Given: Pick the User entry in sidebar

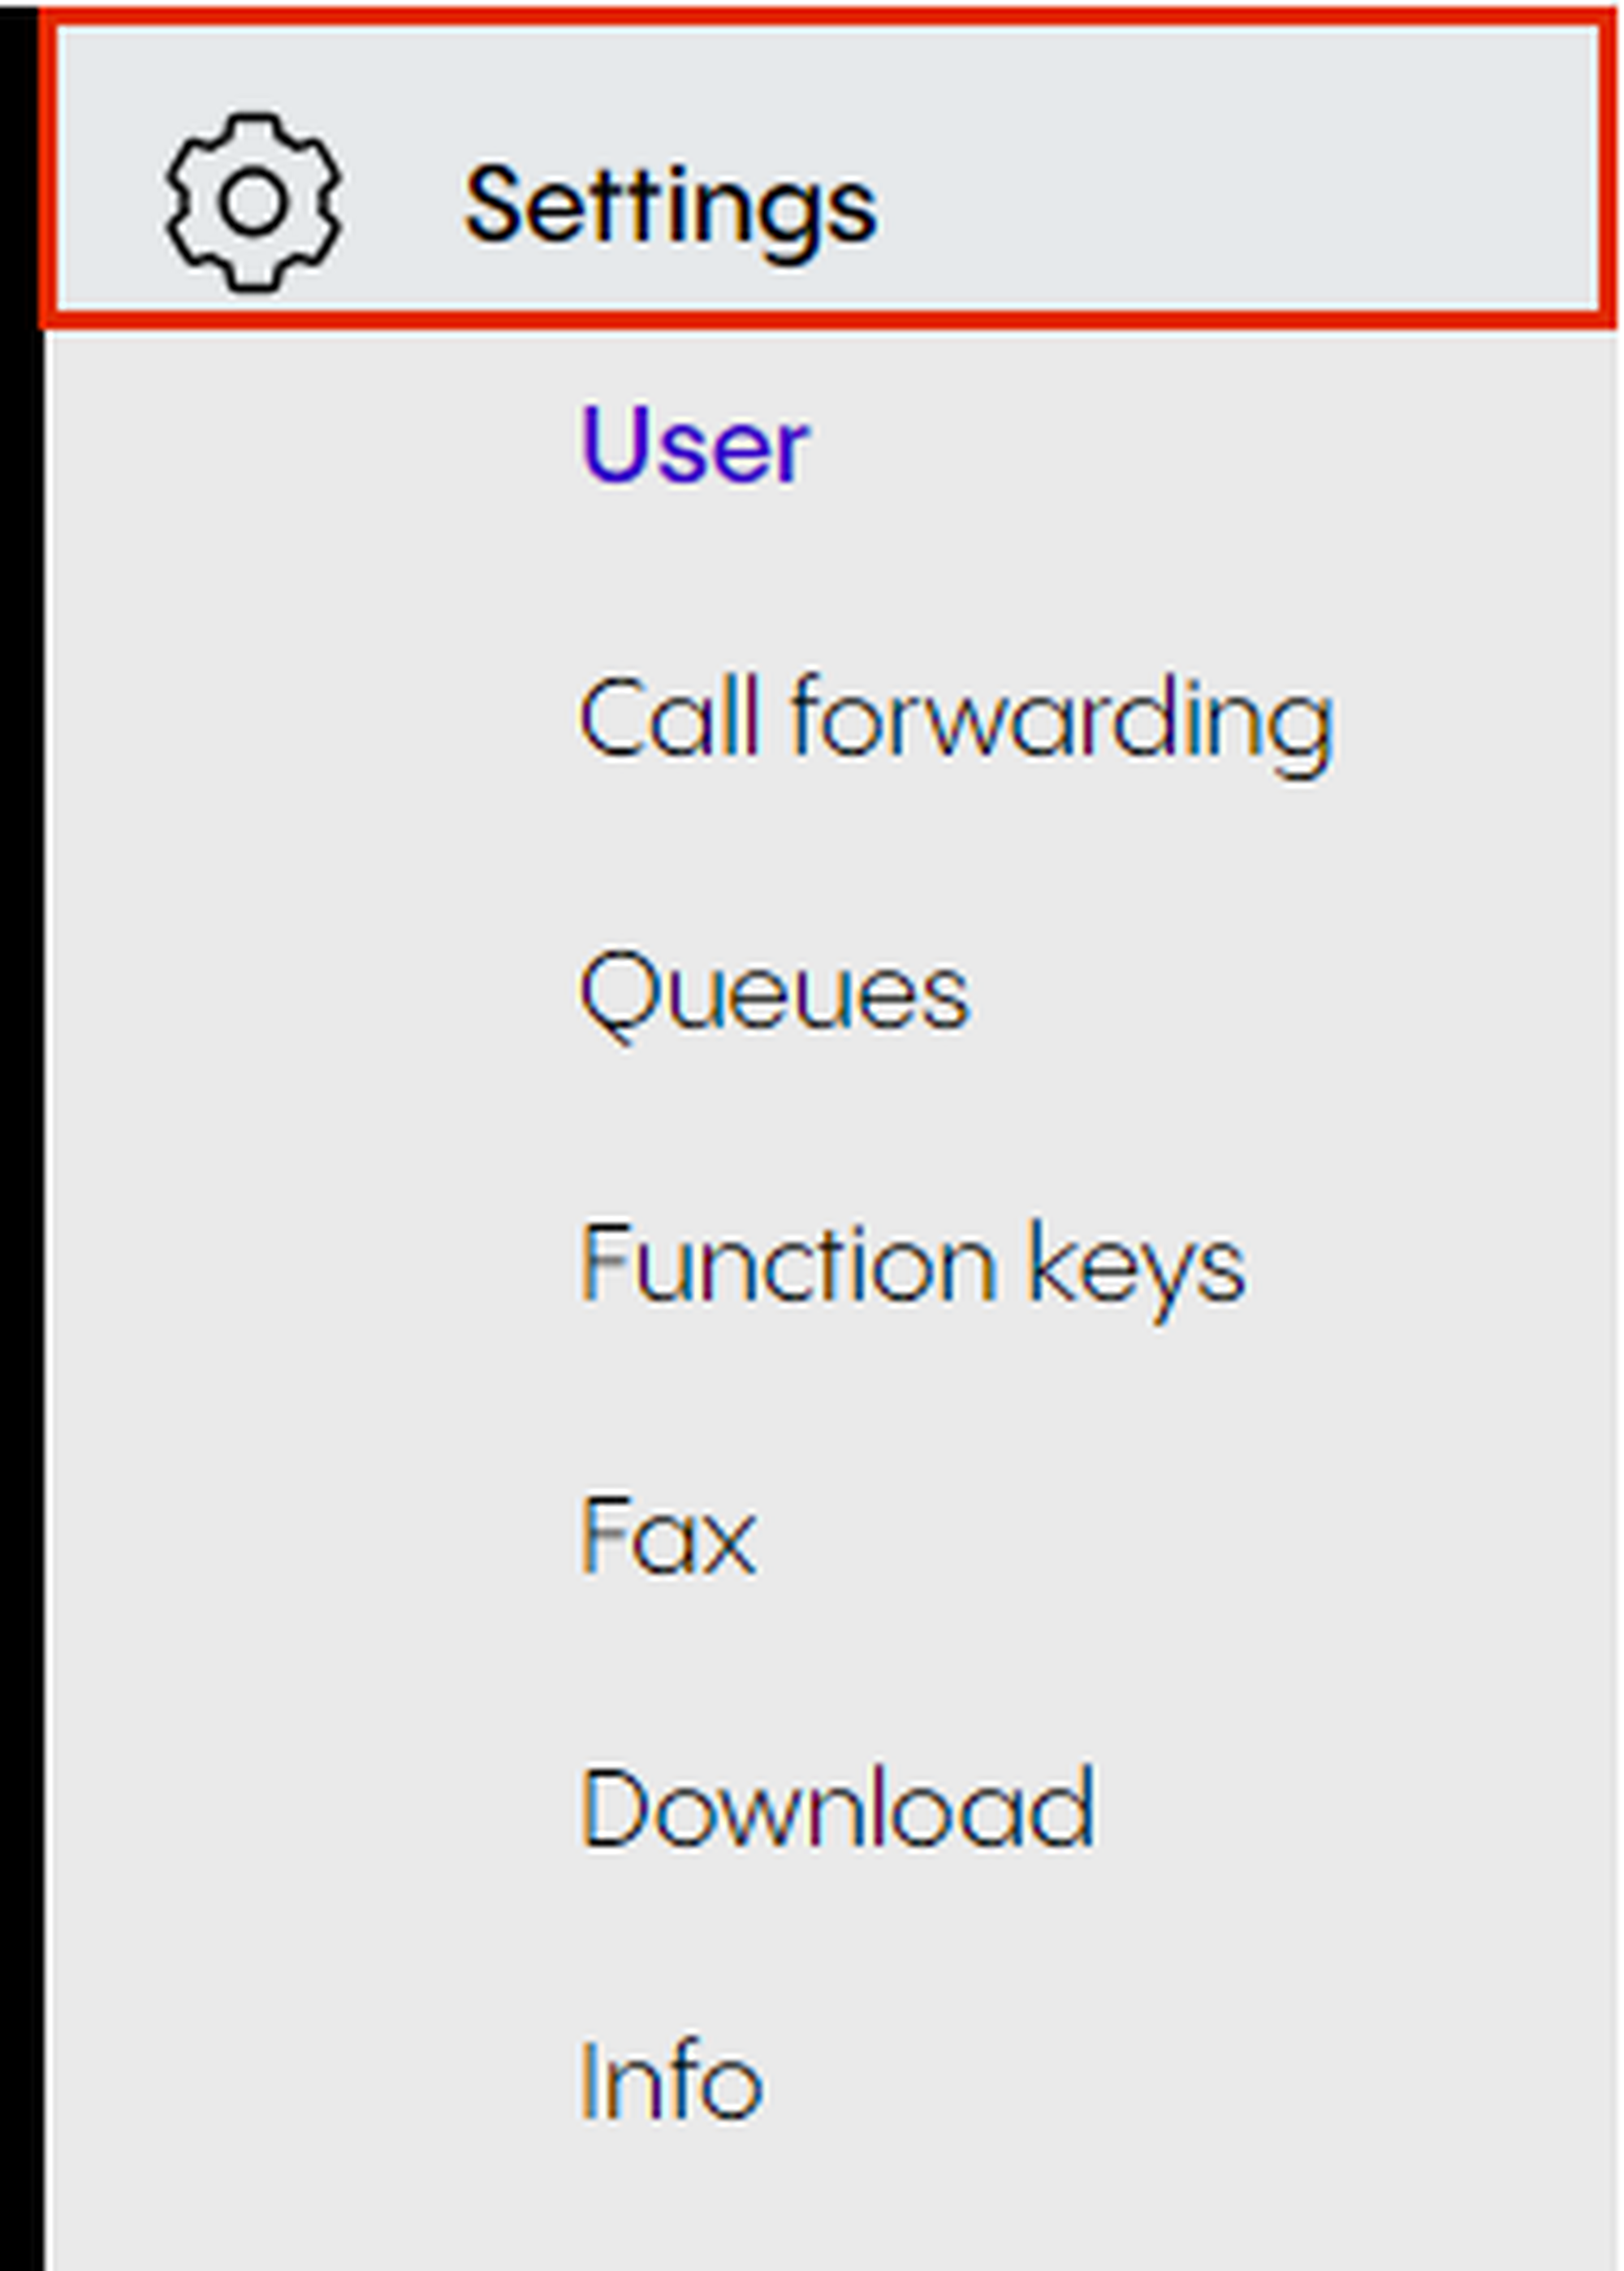Looking at the screenshot, I should [694, 446].
